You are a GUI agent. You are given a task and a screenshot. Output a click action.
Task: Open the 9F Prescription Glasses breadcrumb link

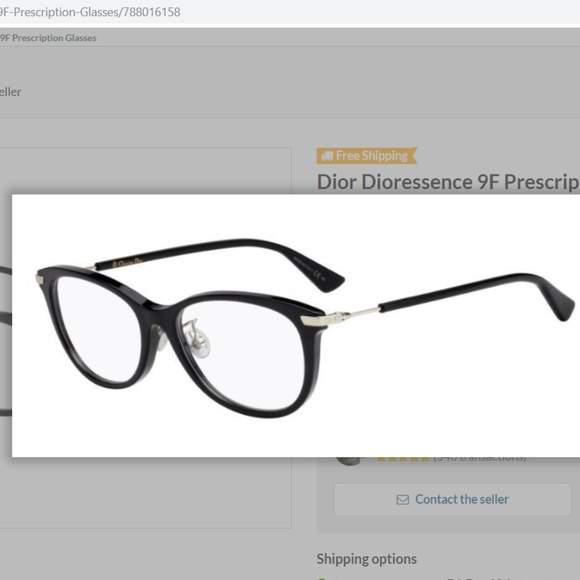(x=48, y=38)
